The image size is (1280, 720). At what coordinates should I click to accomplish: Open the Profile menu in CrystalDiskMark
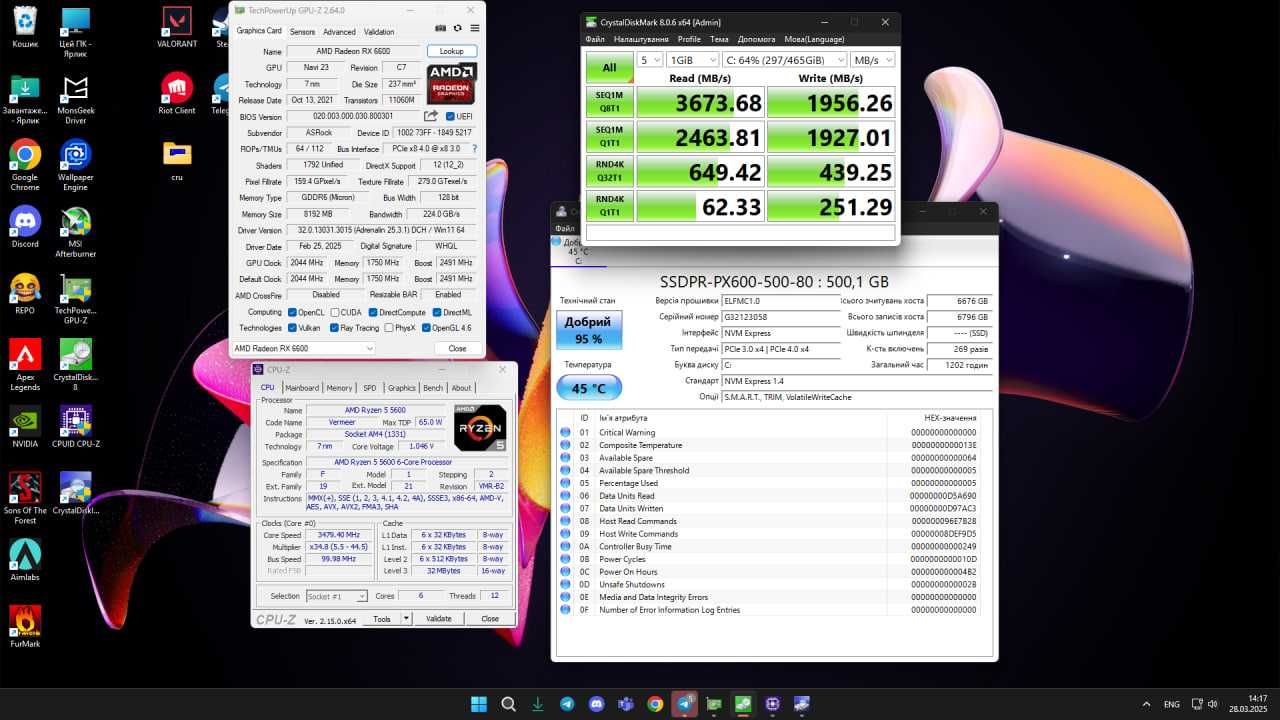tap(689, 39)
